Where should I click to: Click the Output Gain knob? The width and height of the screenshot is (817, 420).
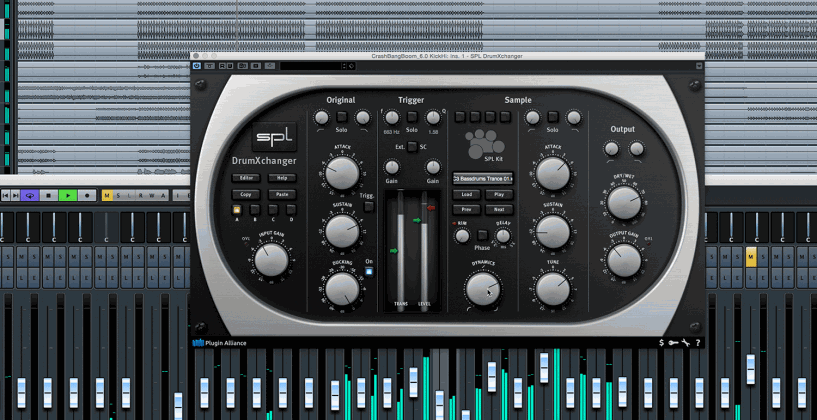pos(624,260)
